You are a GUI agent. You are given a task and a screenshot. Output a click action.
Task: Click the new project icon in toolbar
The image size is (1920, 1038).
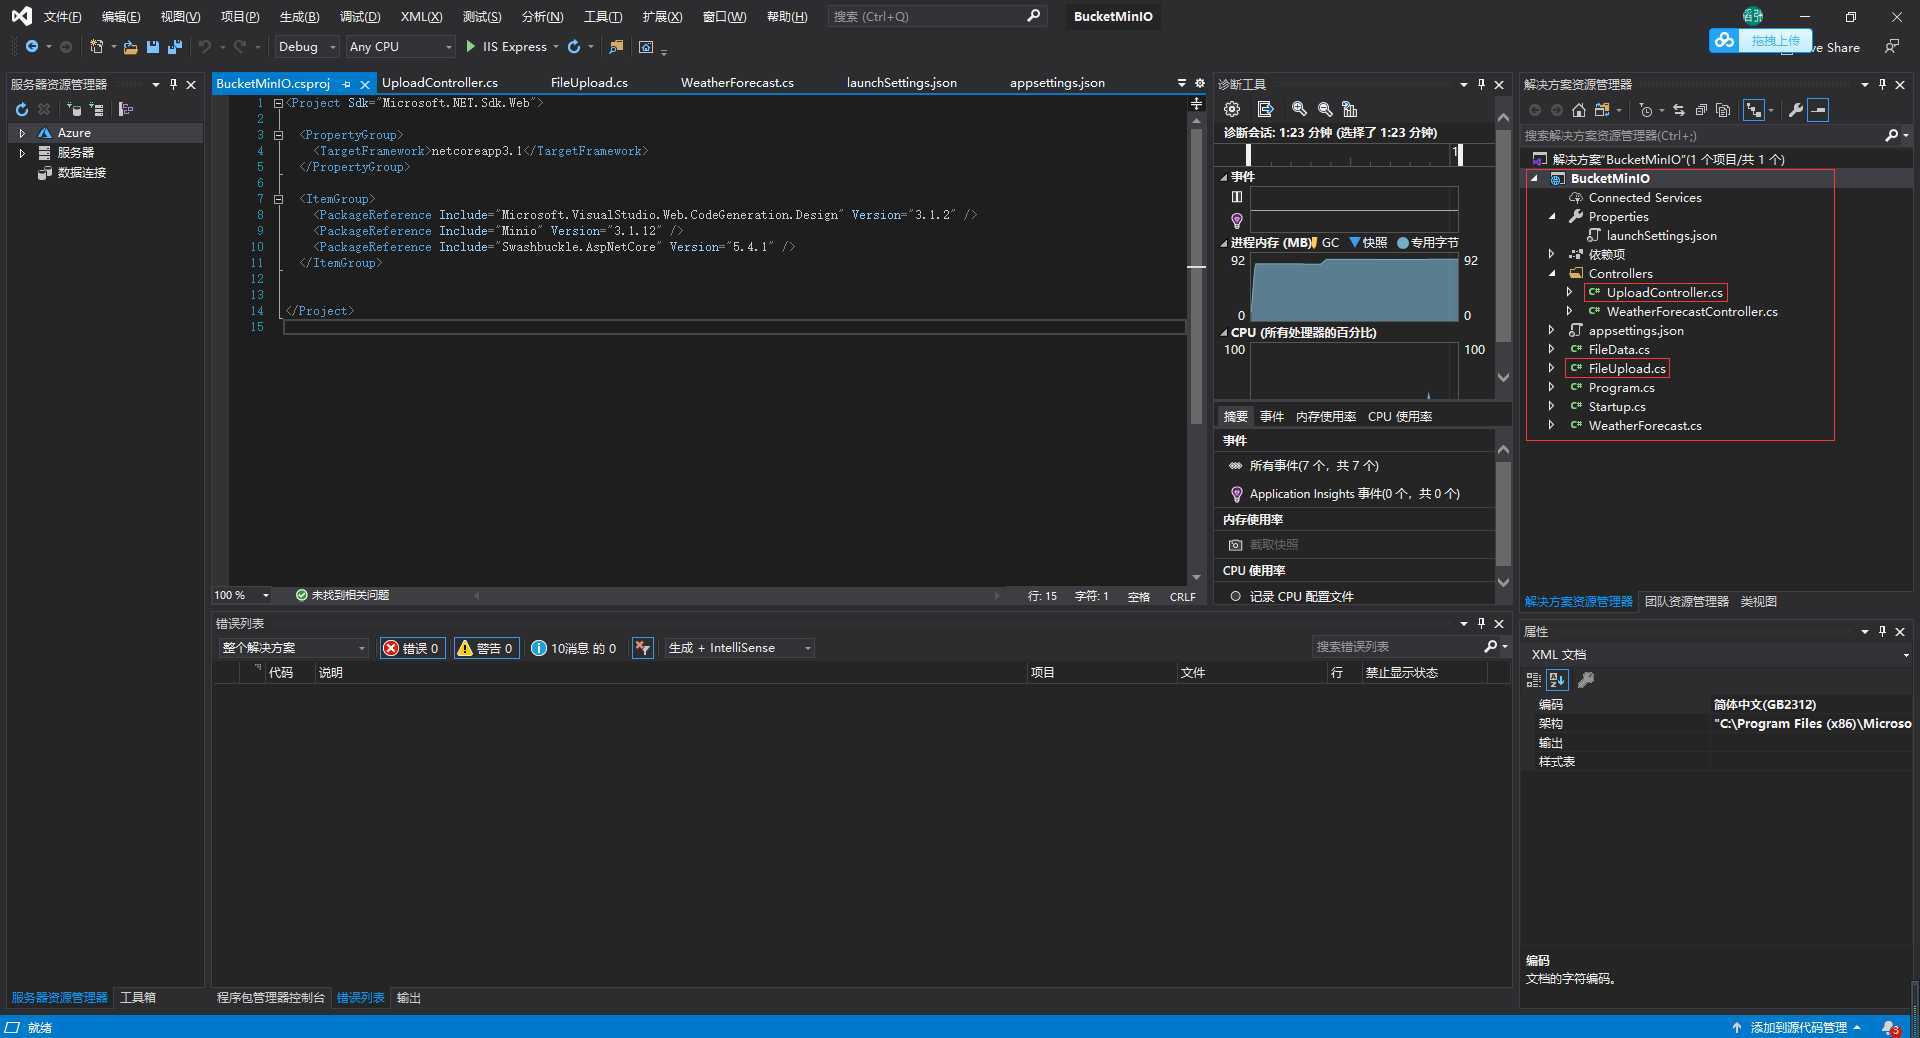click(96, 47)
